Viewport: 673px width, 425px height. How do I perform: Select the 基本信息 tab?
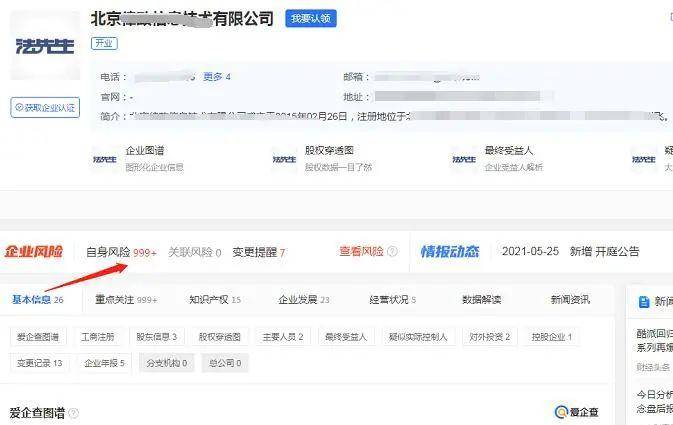point(38,299)
